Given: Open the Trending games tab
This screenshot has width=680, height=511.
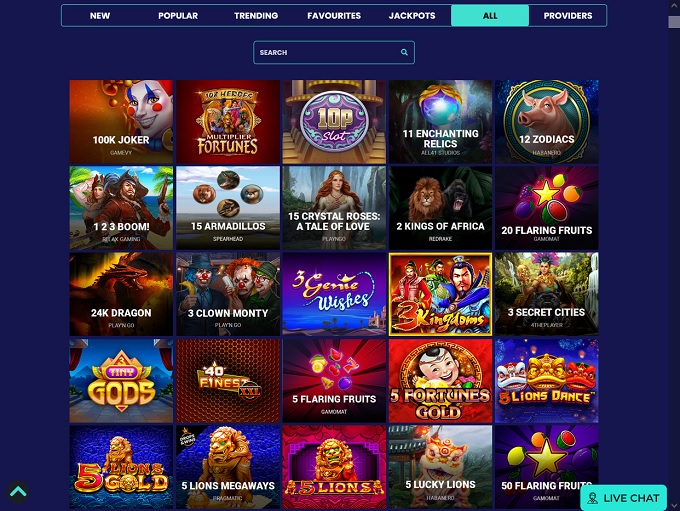Looking at the screenshot, I should point(256,16).
